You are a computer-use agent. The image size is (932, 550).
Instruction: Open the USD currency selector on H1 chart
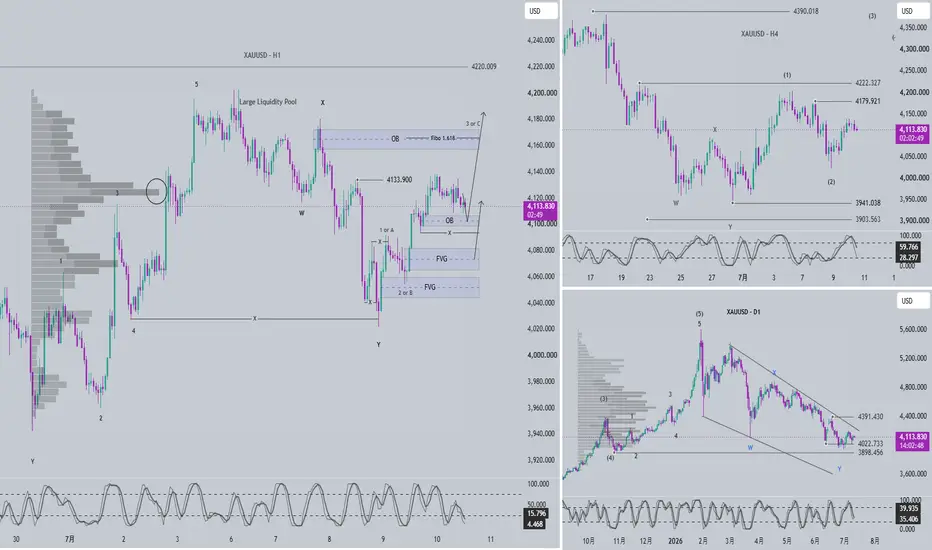pyautogui.click(x=541, y=11)
